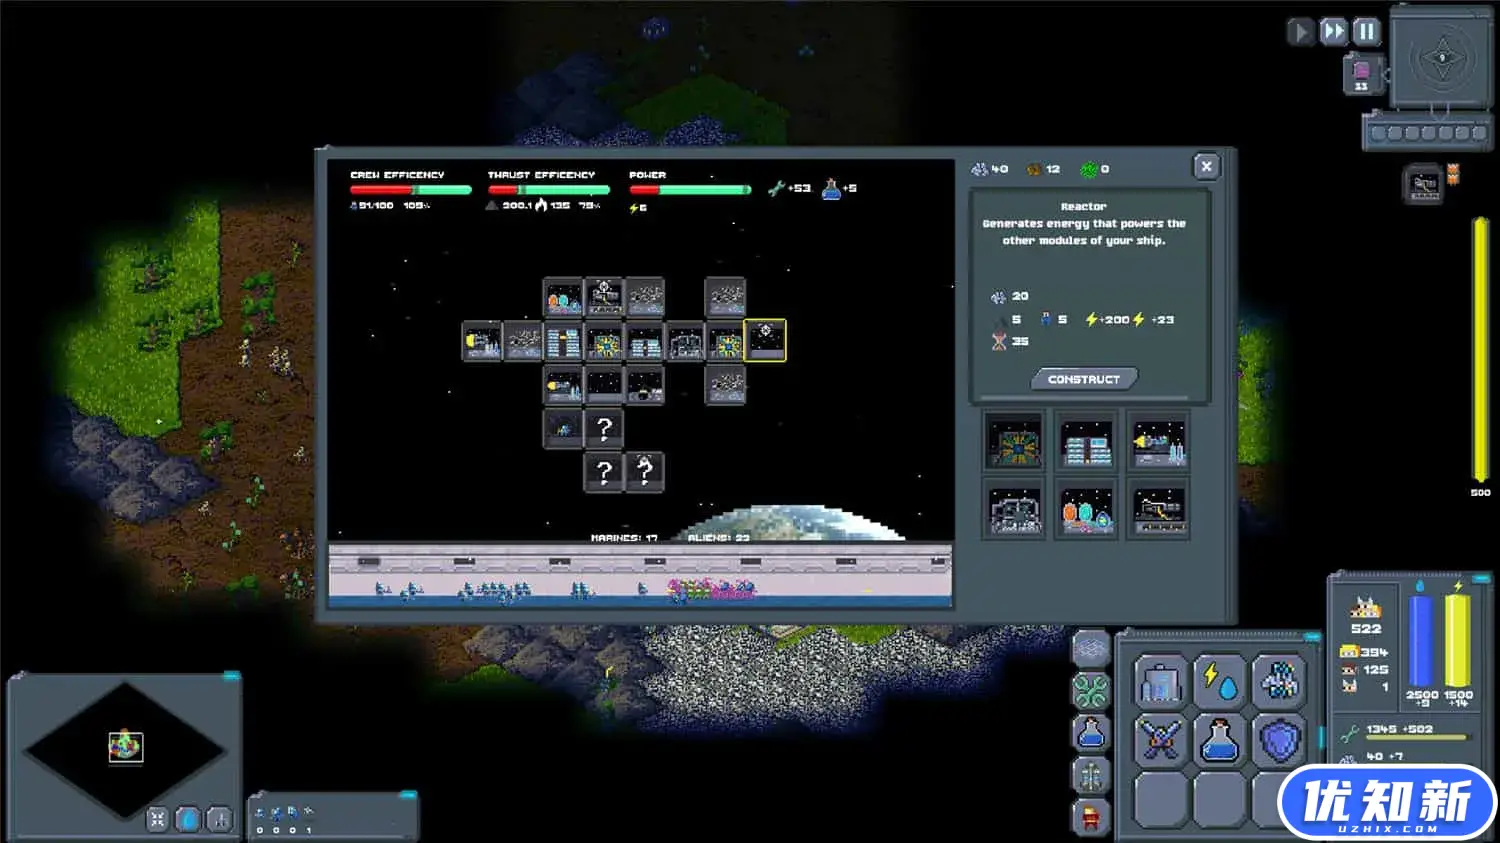Click the green biomass counter icon
Viewport: 1500px width, 843px height.
(x=1088, y=169)
